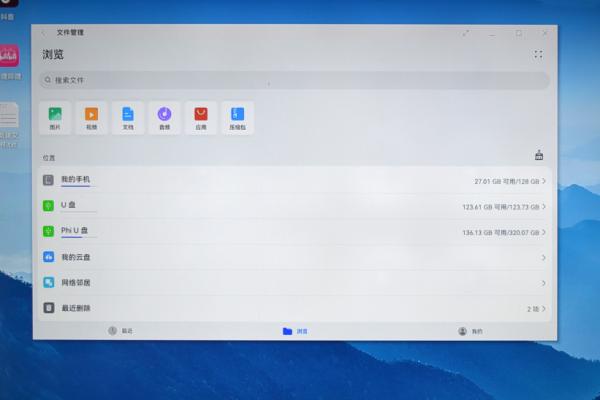This screenshot has height=400, width=600.
Task: Click the pink desktop app icon
Action: coord(8,56)
